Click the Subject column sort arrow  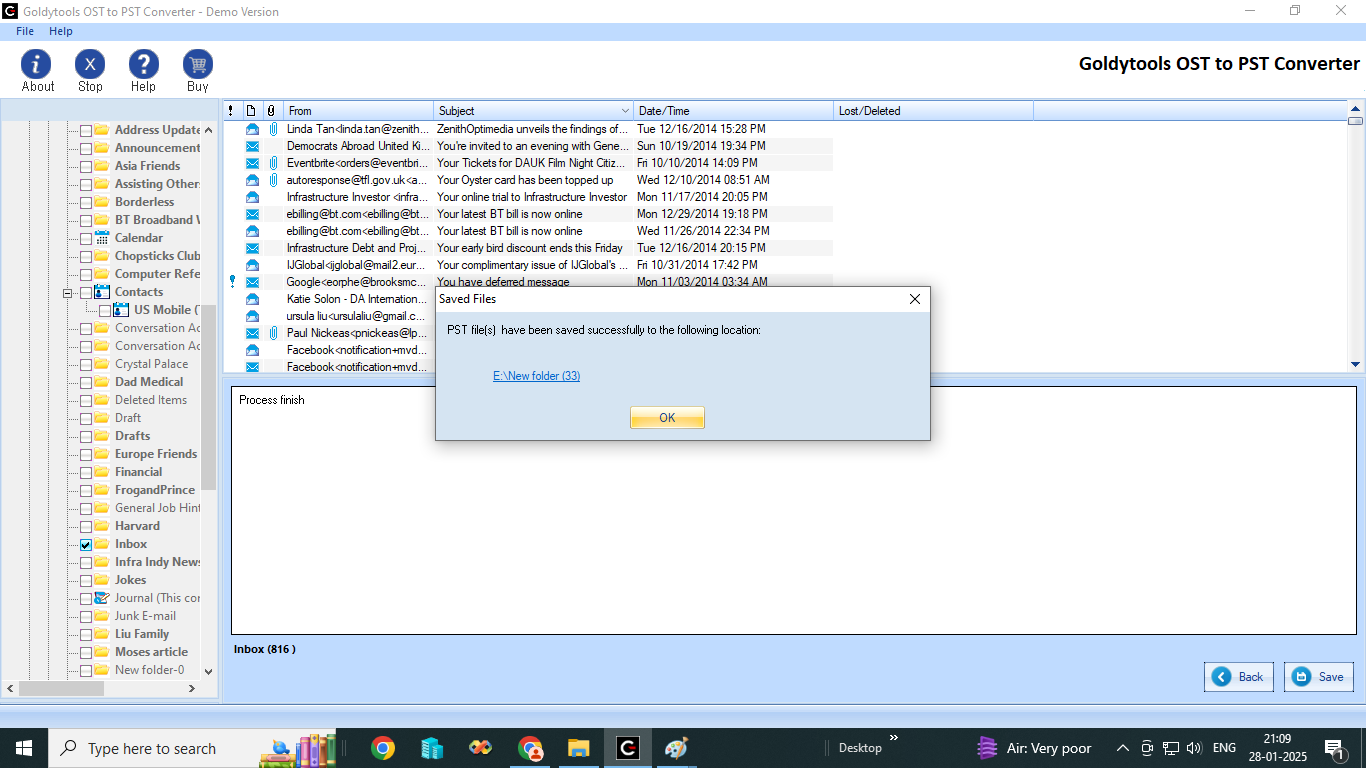click(626, 111)
